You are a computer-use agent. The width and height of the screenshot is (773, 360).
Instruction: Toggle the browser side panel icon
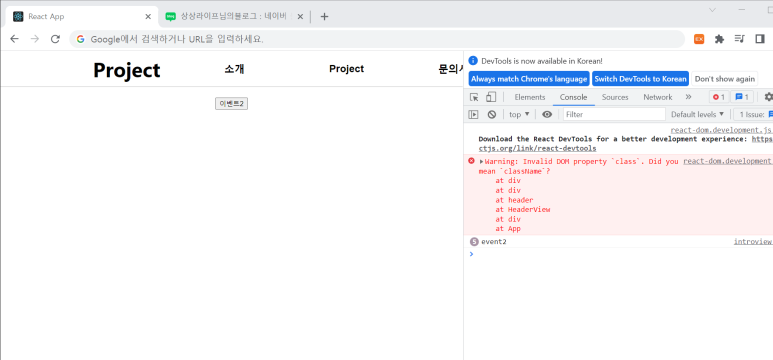tap(759, 39)
